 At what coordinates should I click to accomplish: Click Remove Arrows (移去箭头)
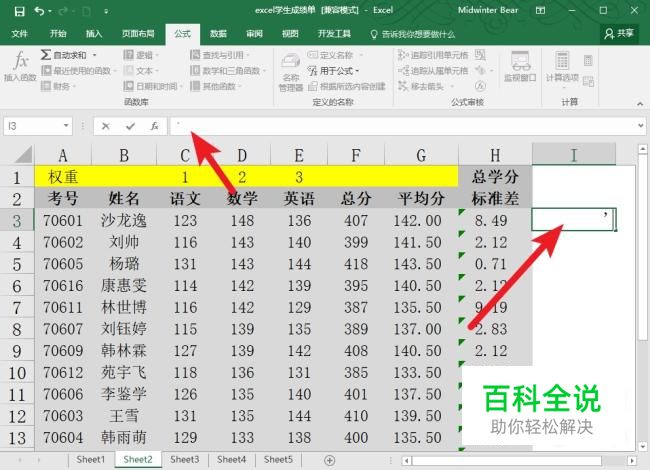(x=421, y=86)
